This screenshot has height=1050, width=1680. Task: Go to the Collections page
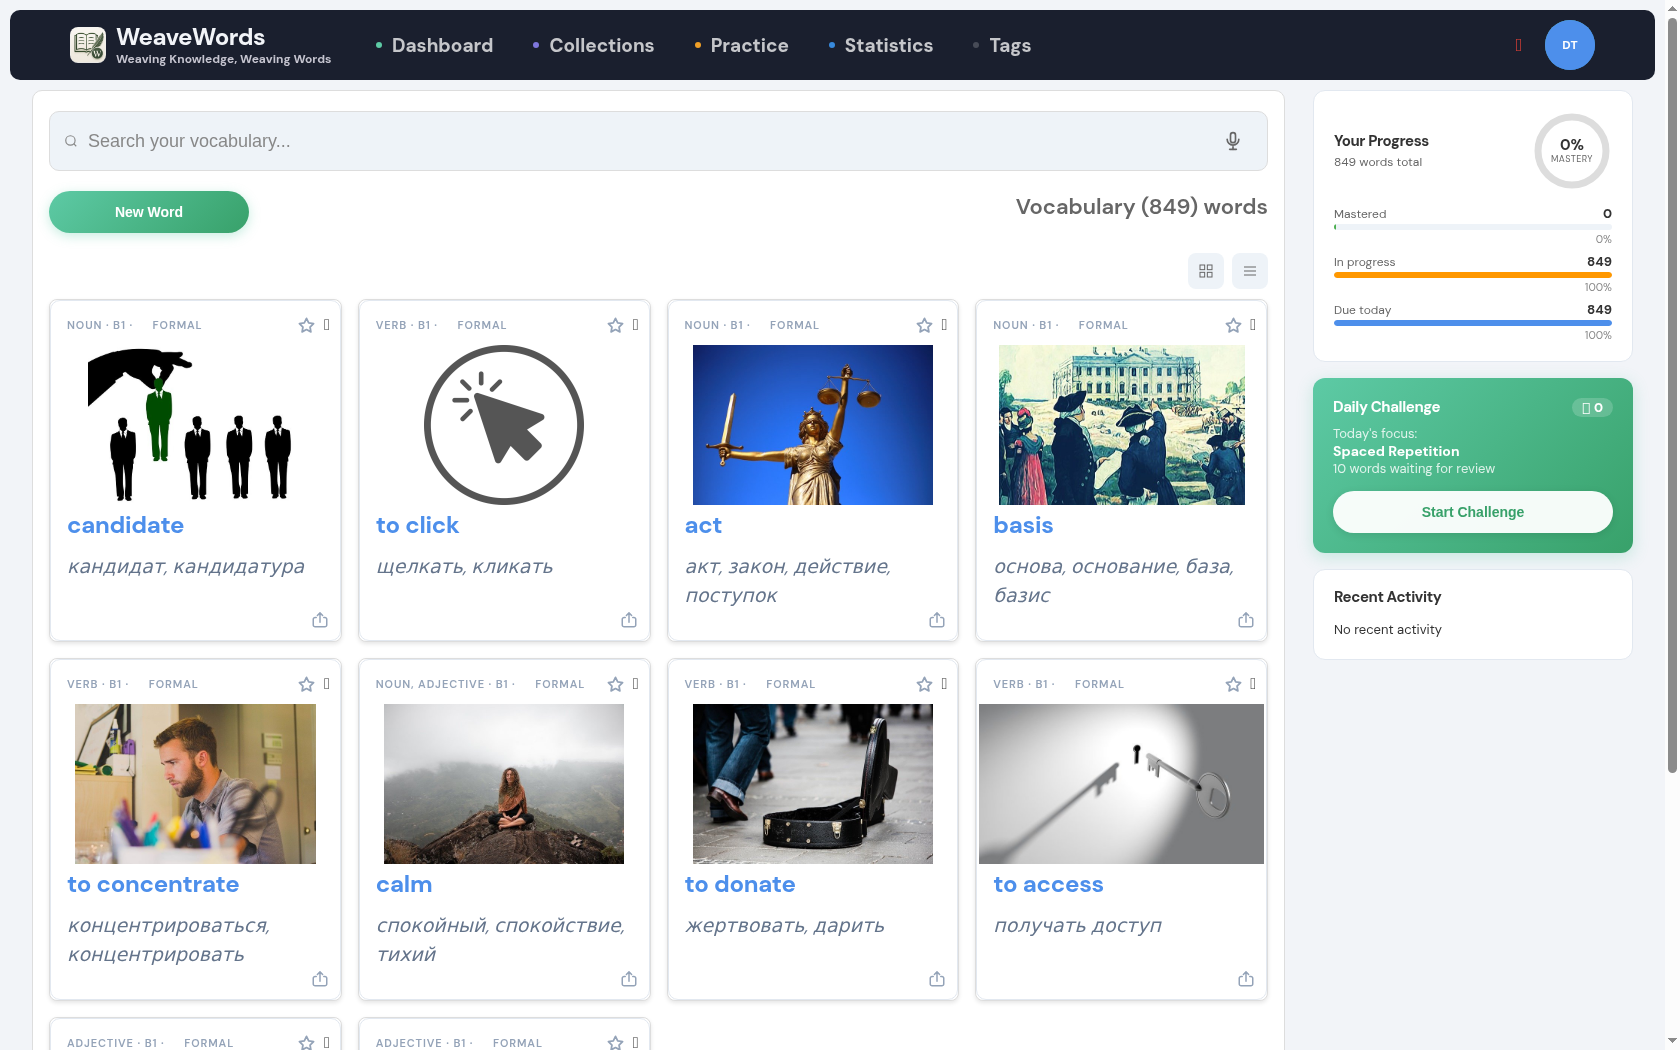click(x=593, y=45)
